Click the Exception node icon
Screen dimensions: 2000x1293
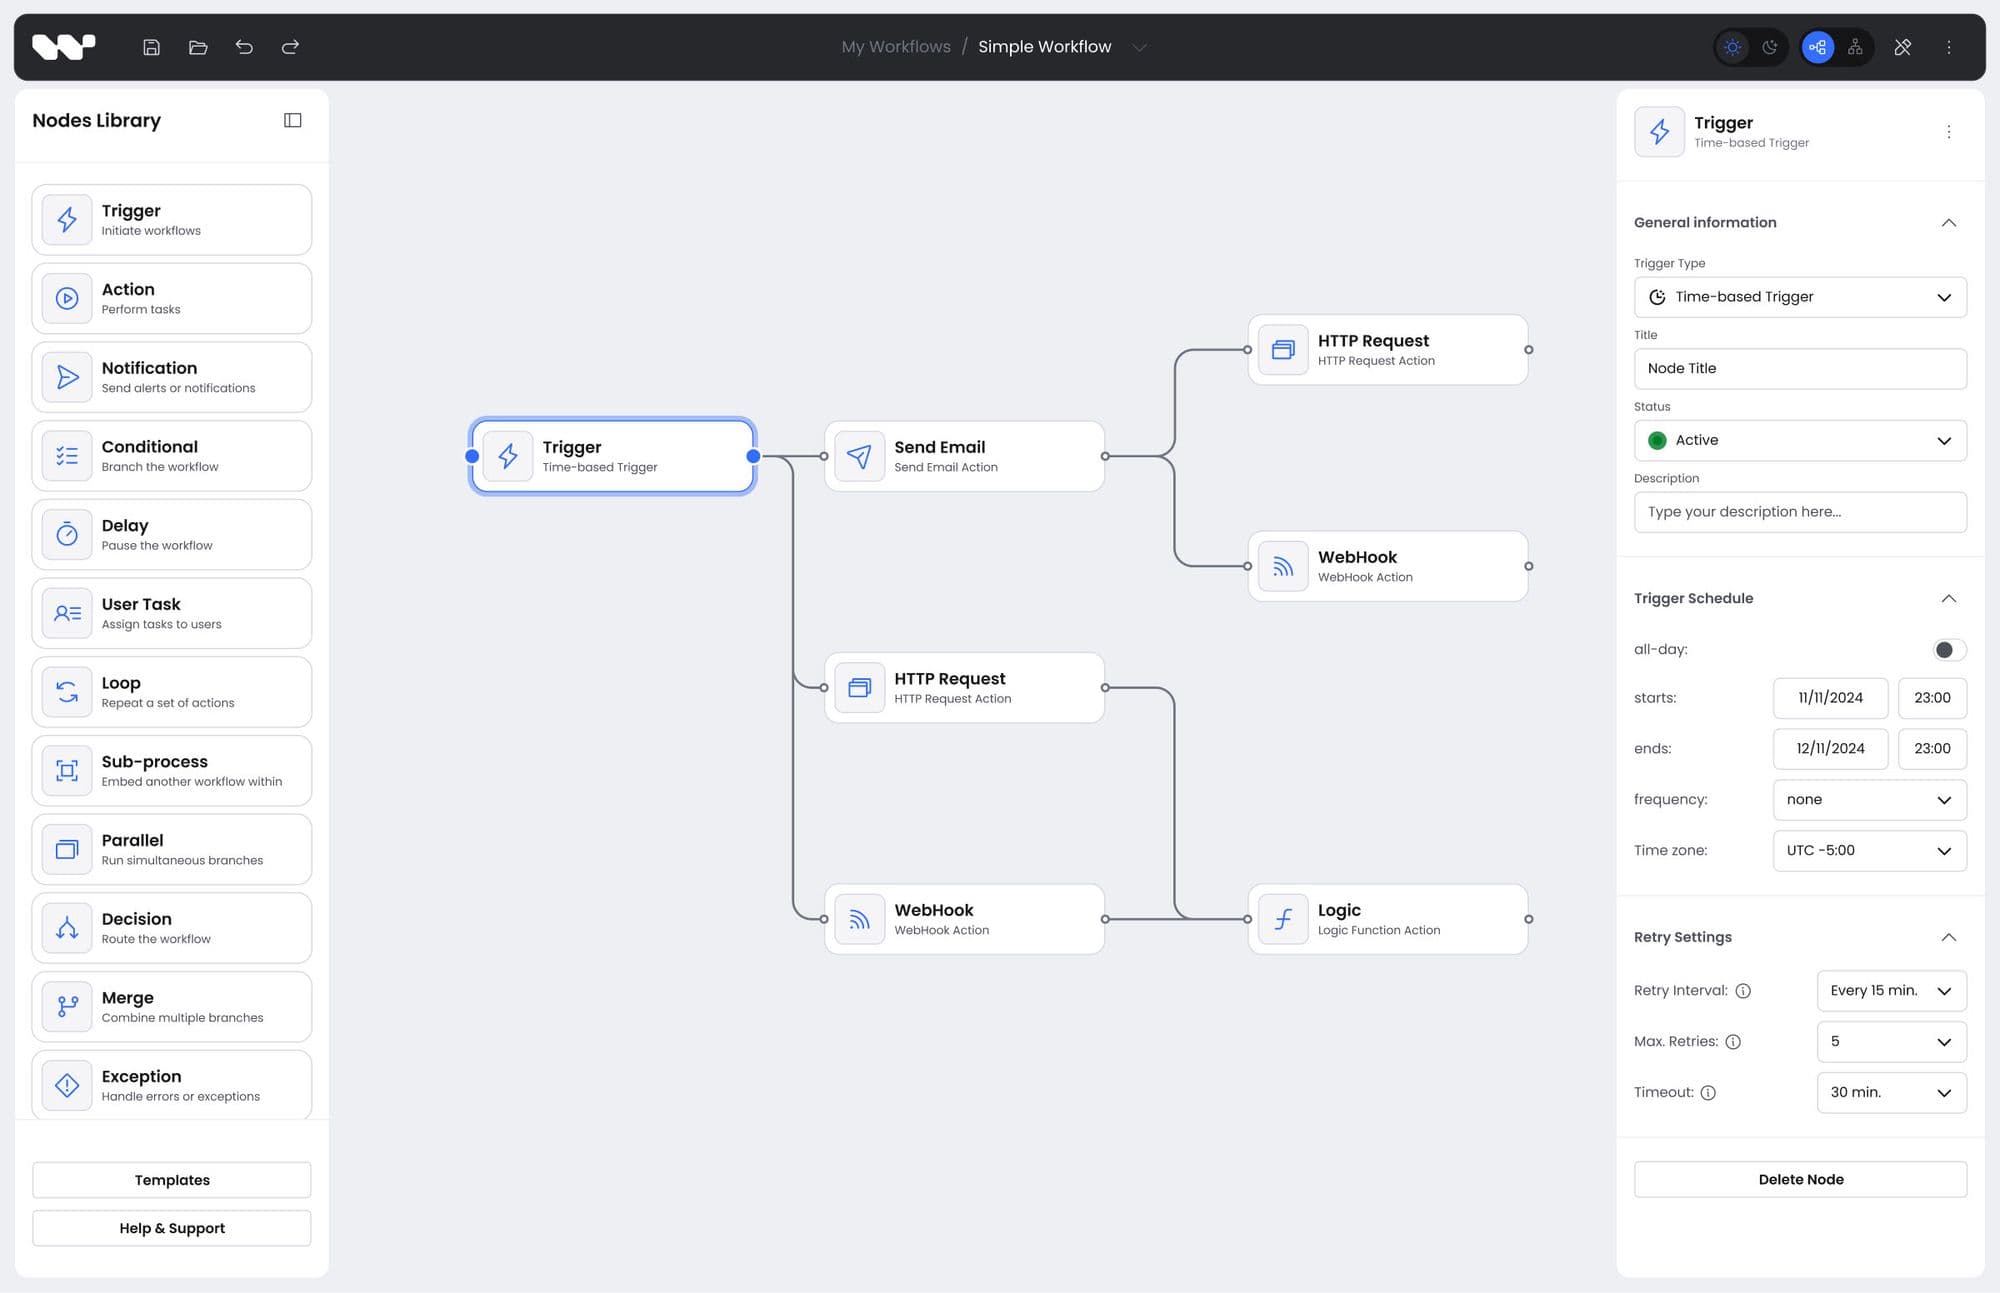click(66, 1085)
